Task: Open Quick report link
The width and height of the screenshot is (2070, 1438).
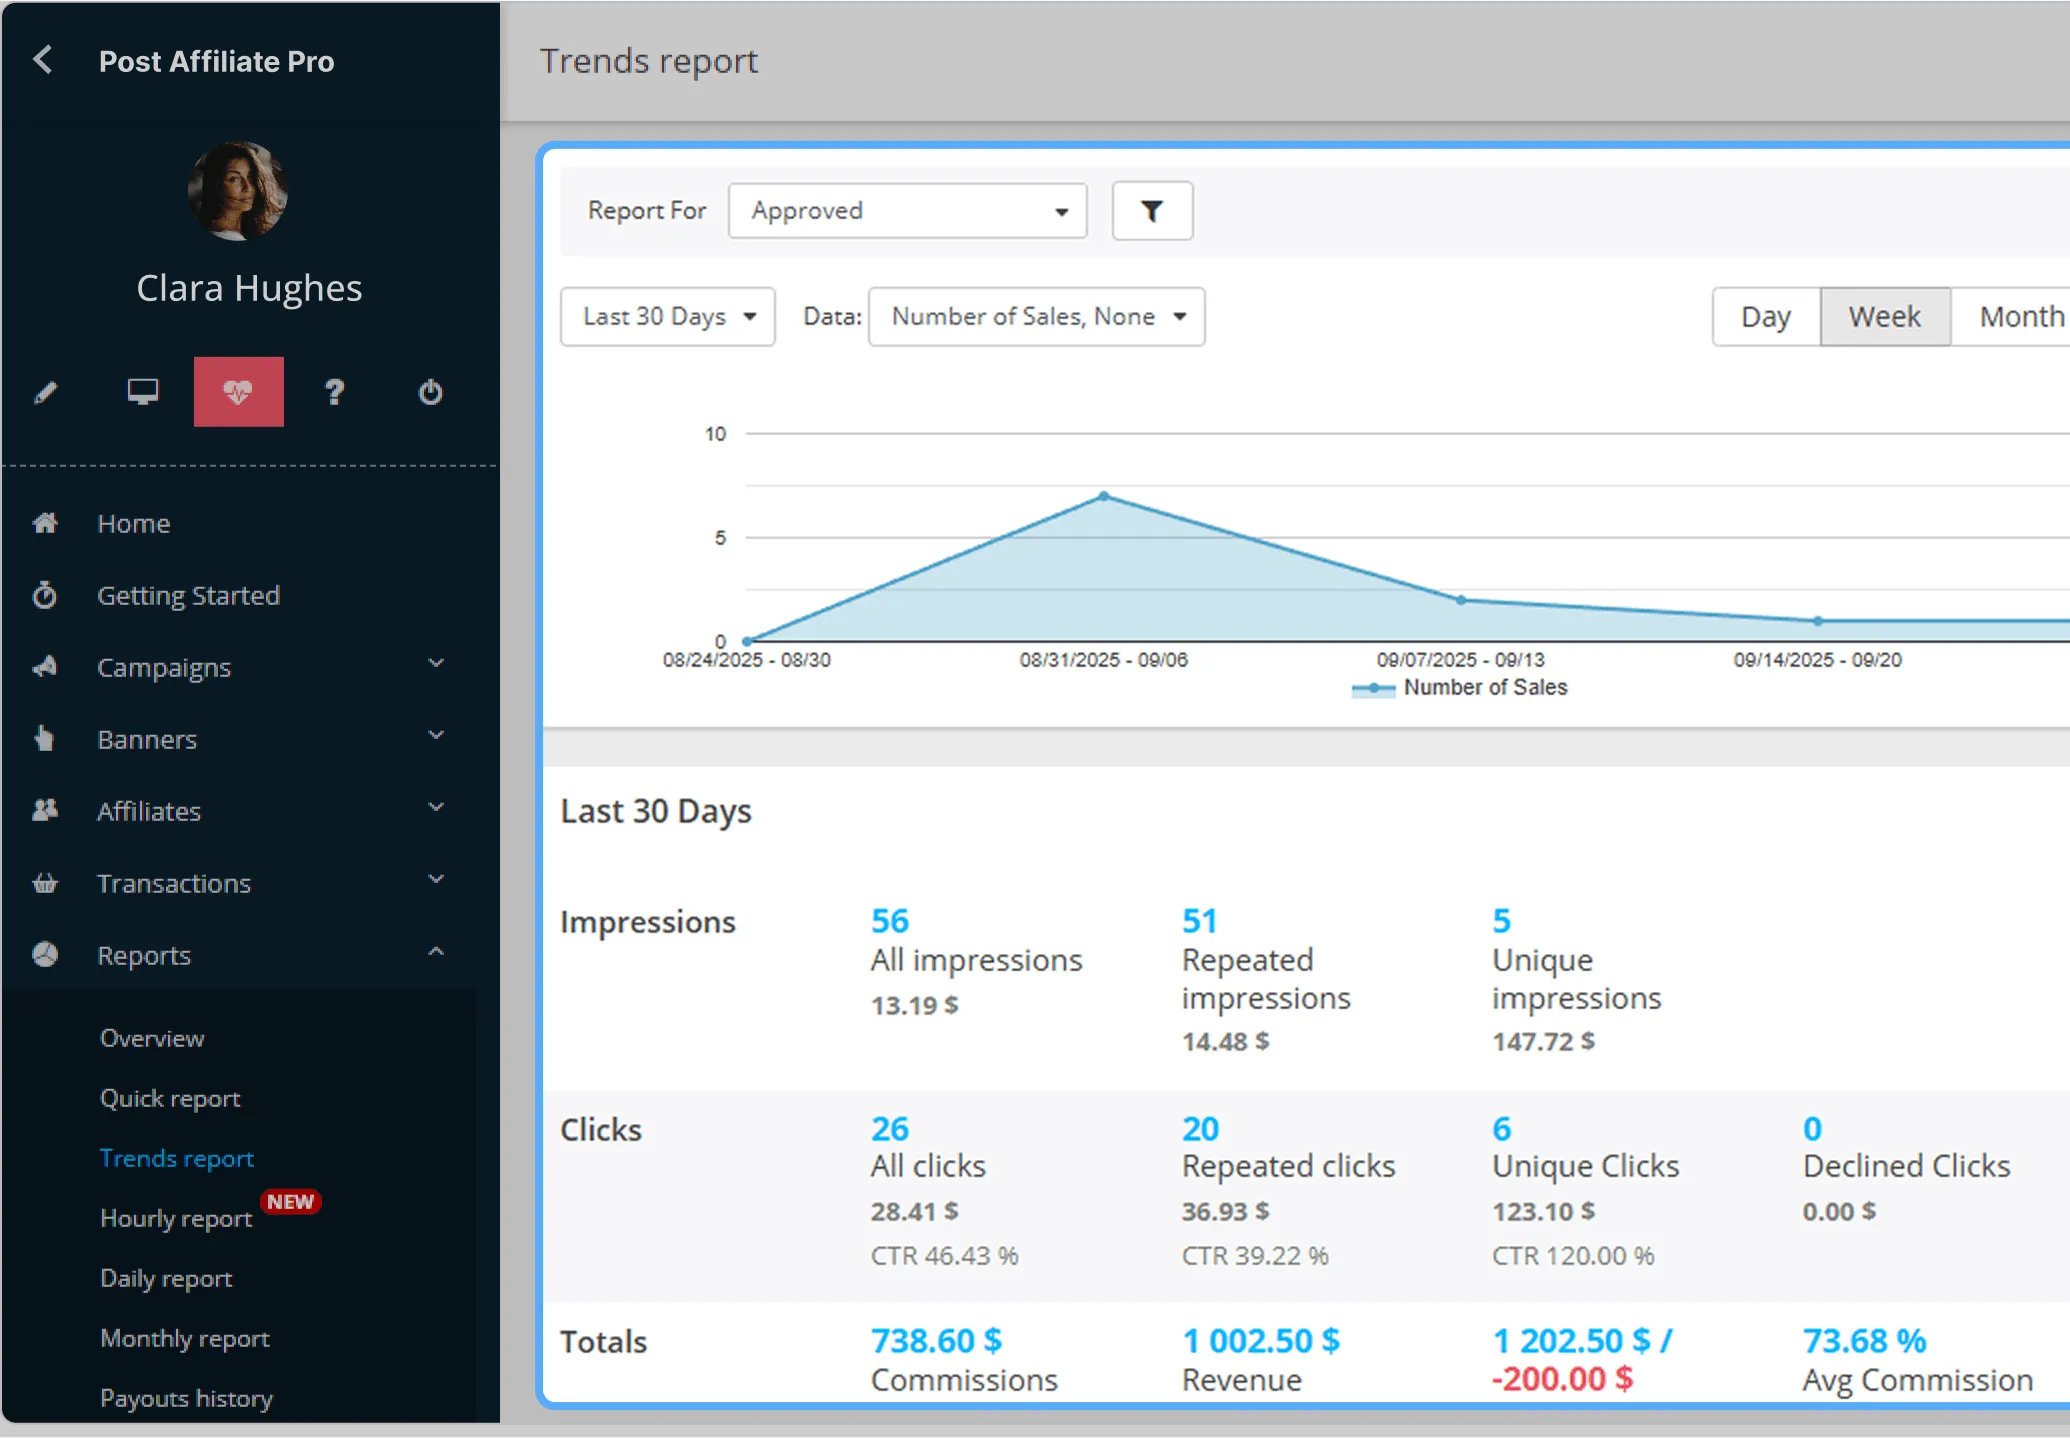Action: coord(170,1098)
